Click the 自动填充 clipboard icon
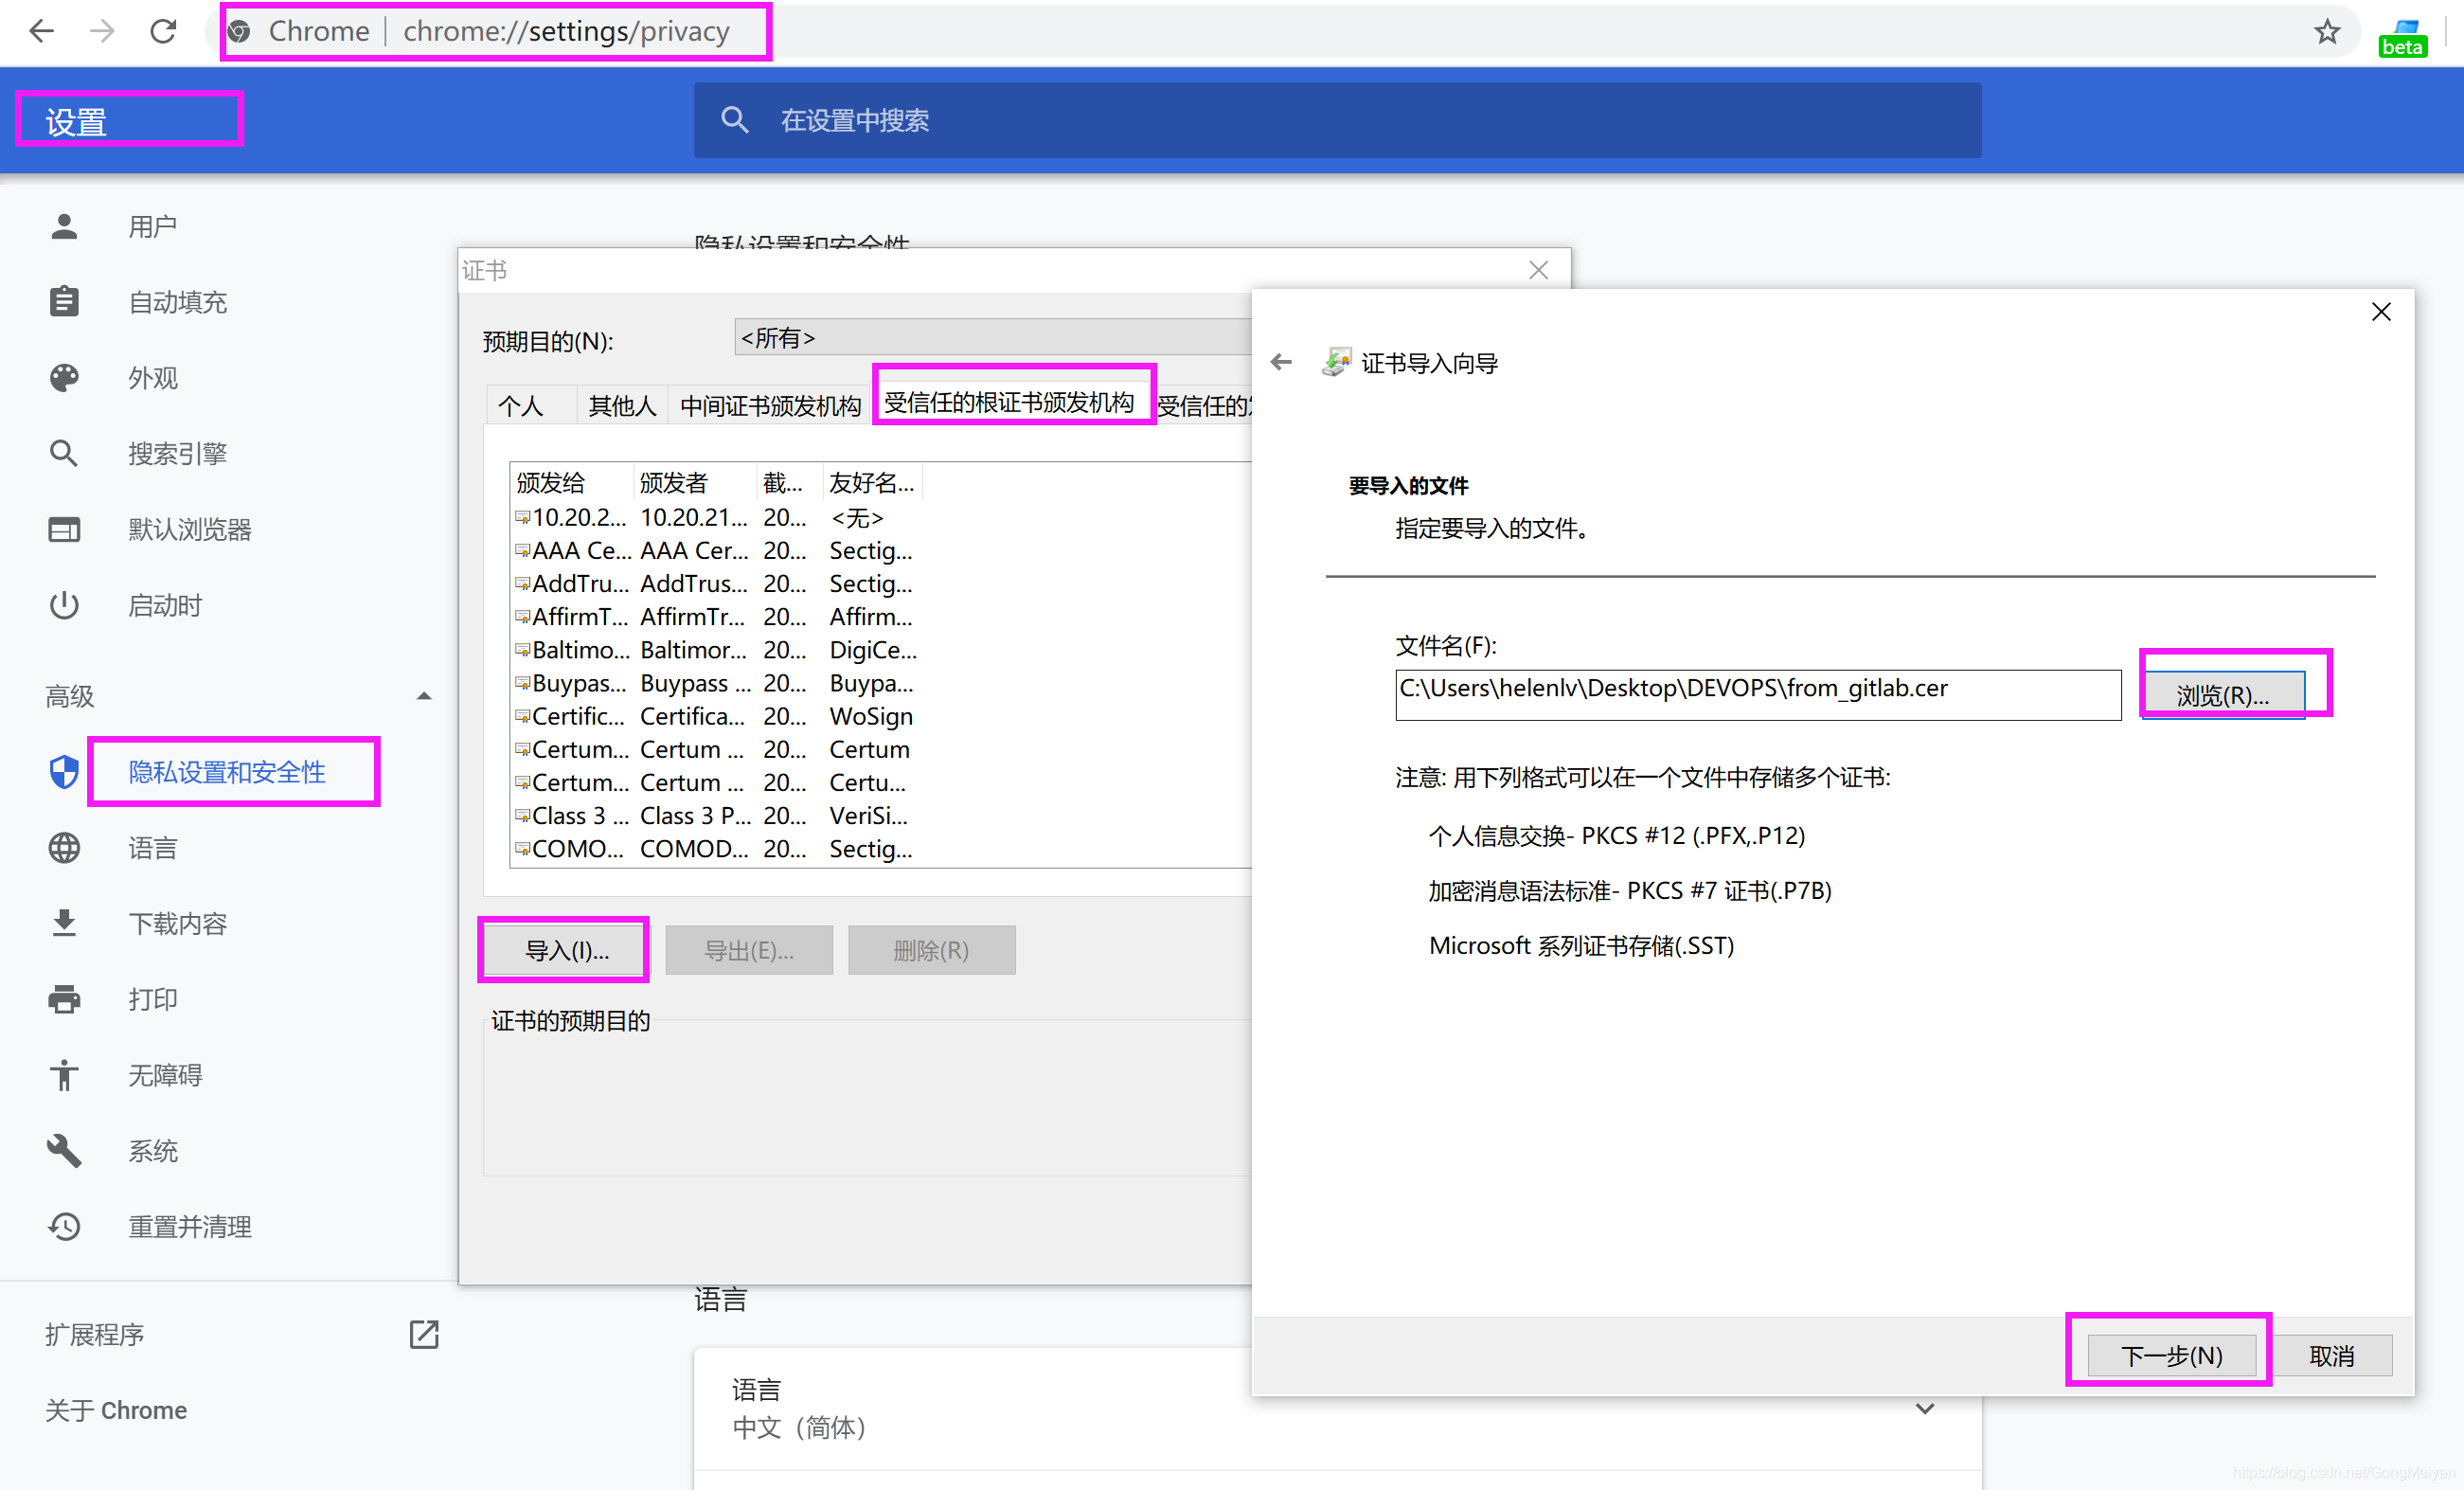The width and height of the screenshot is (2464, 1490). click(64, 302)
